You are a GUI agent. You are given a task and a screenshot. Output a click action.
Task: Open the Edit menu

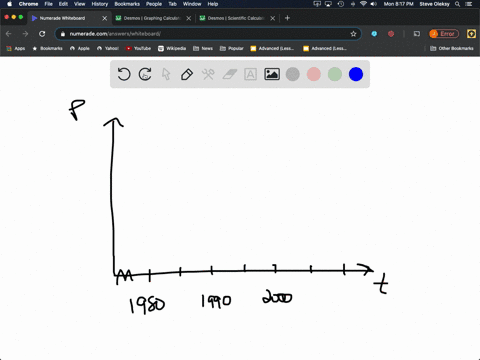pyautogui.click(x=63, y=4)
